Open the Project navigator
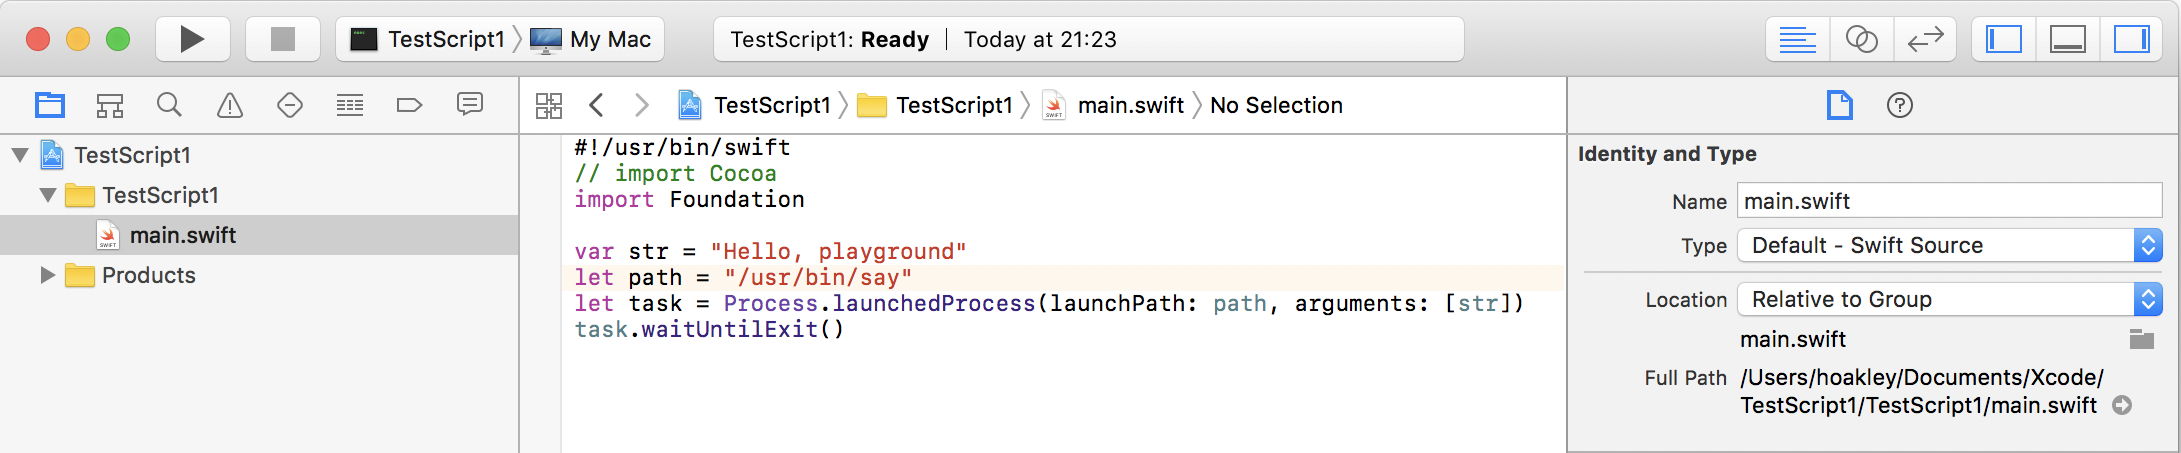The height and width of the screenshot is (453, 2181). [x=50, y=105]
